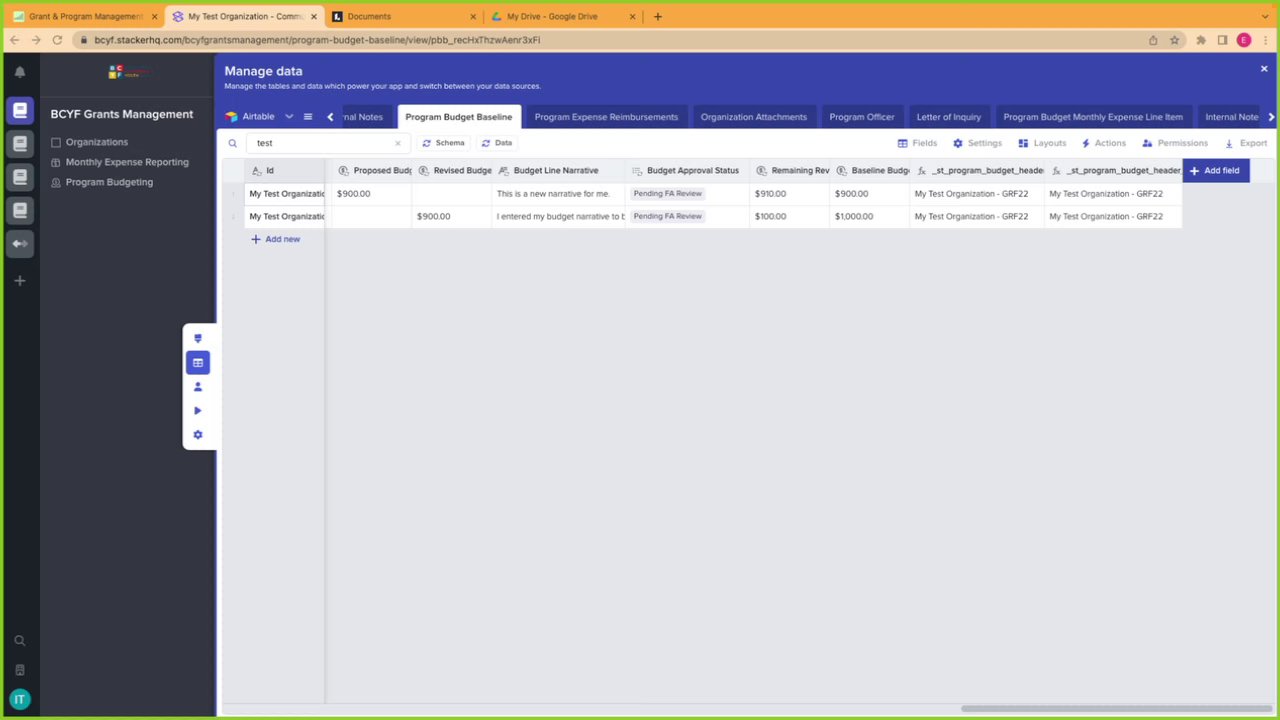The height and width of the screenshot is (720, 1280).
Task: Click the Budget Approval Status column header
Action: [x=687, y=171]
